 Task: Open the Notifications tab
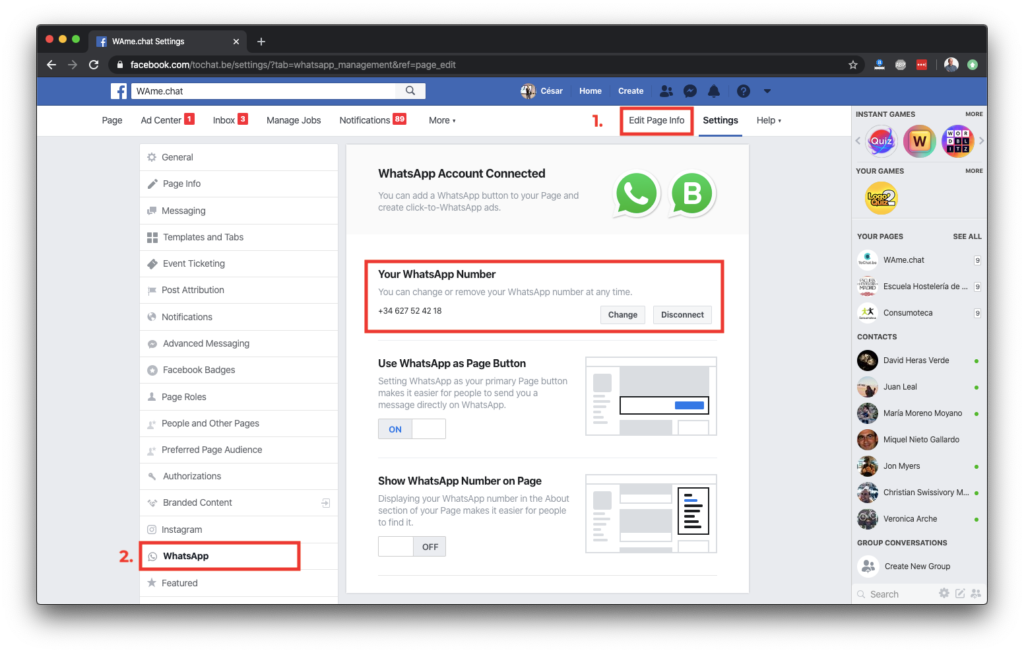click(372, 120)
